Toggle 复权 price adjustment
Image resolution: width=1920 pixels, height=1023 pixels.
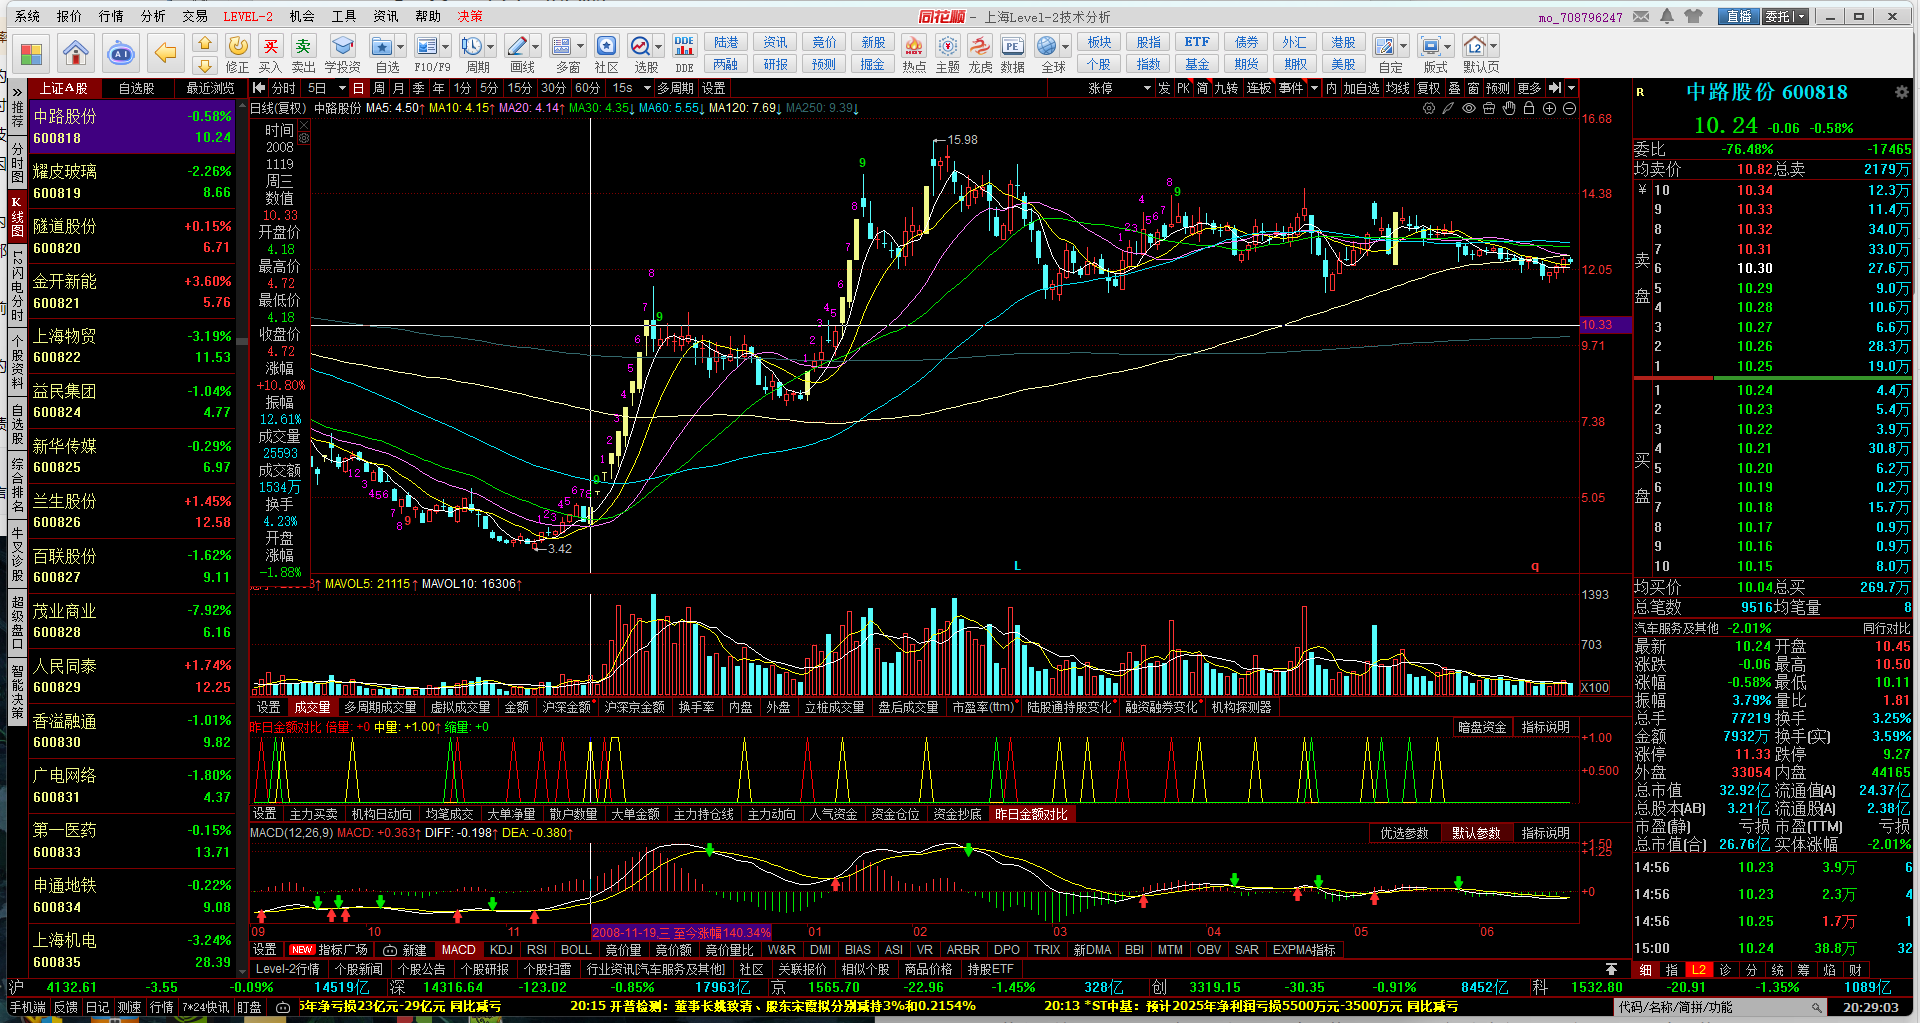(x=1428, y=88)
